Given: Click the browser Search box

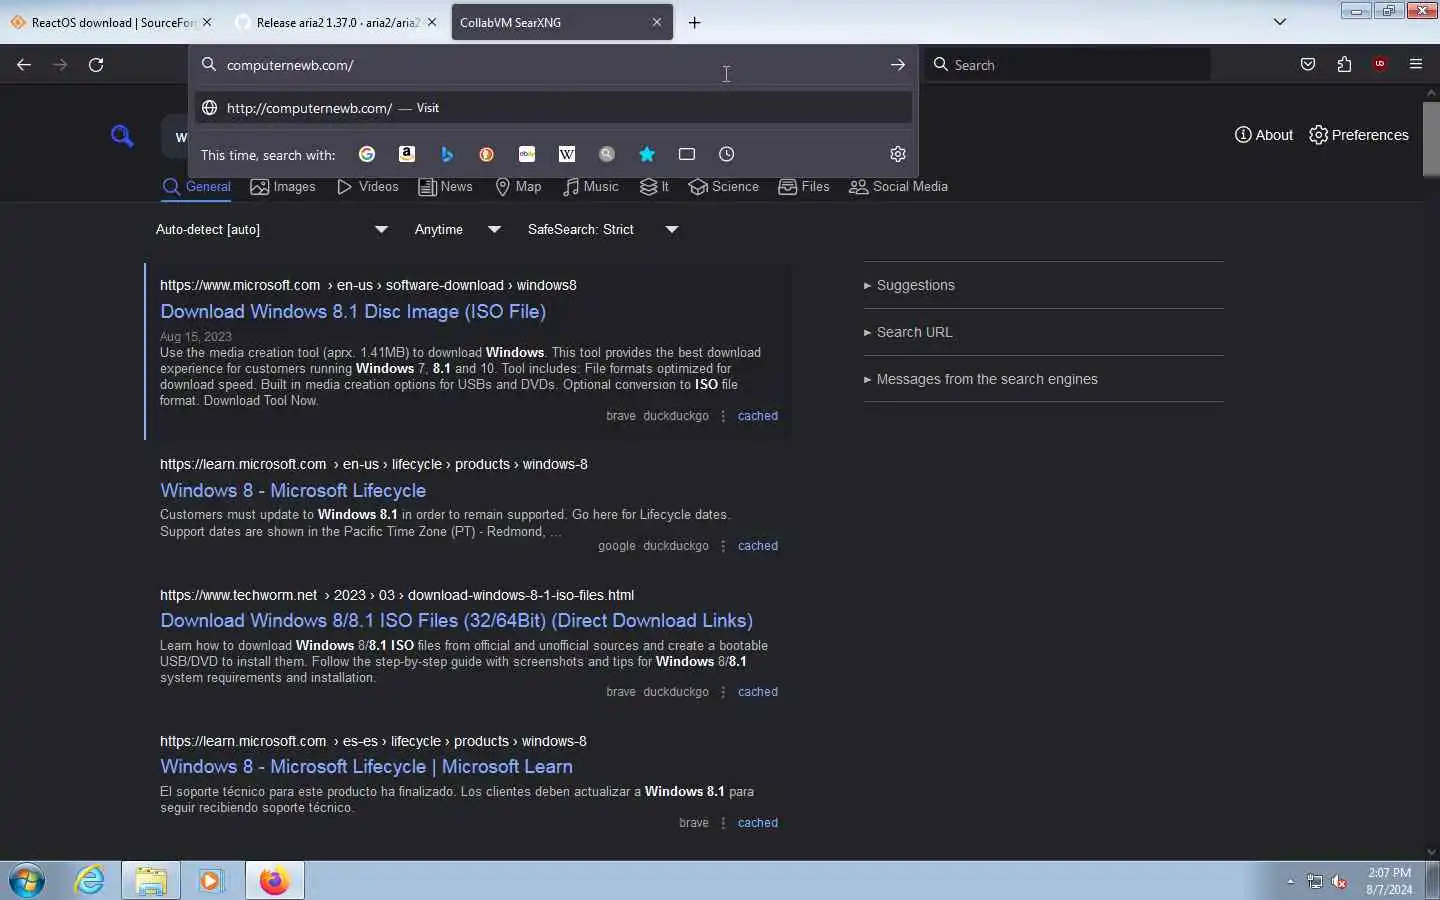Looking at the screenshot, I should pos(1066,65).
